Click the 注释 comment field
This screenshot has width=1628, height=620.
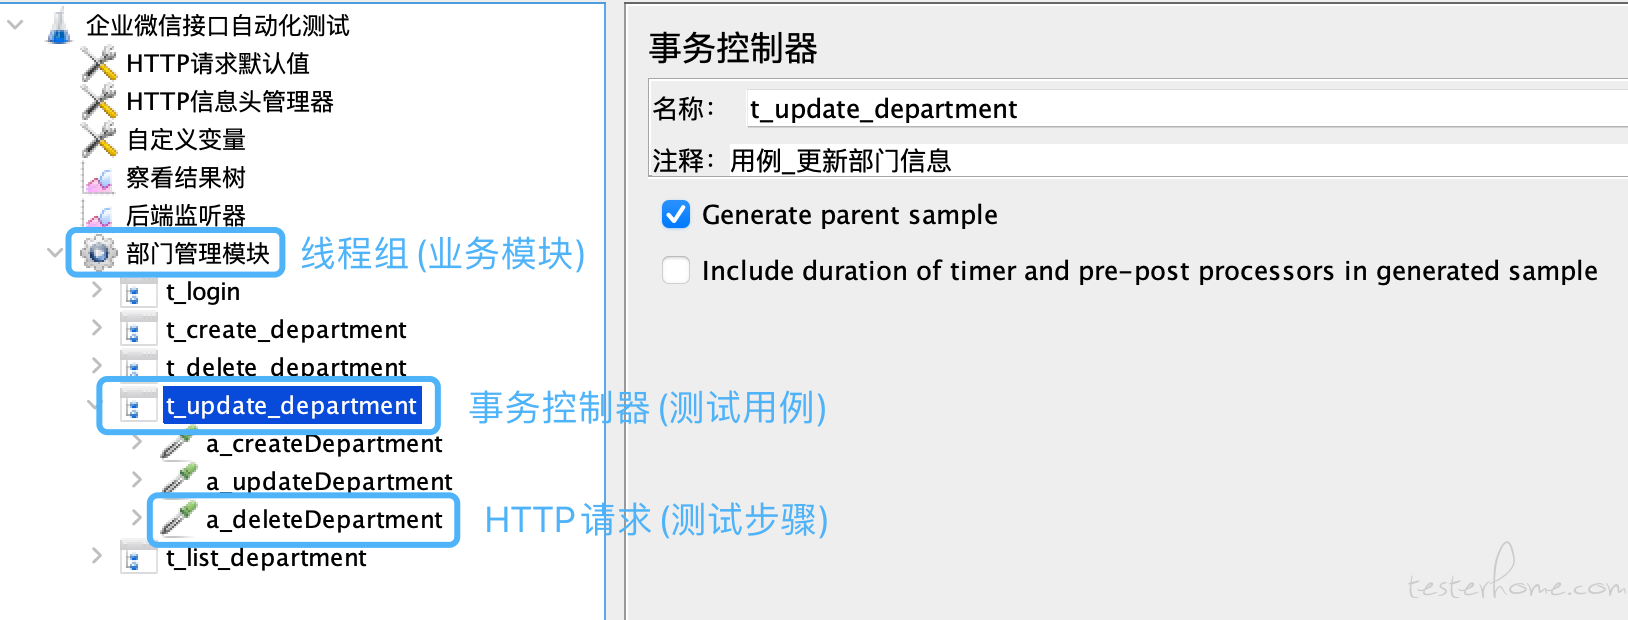point(1177,160)
